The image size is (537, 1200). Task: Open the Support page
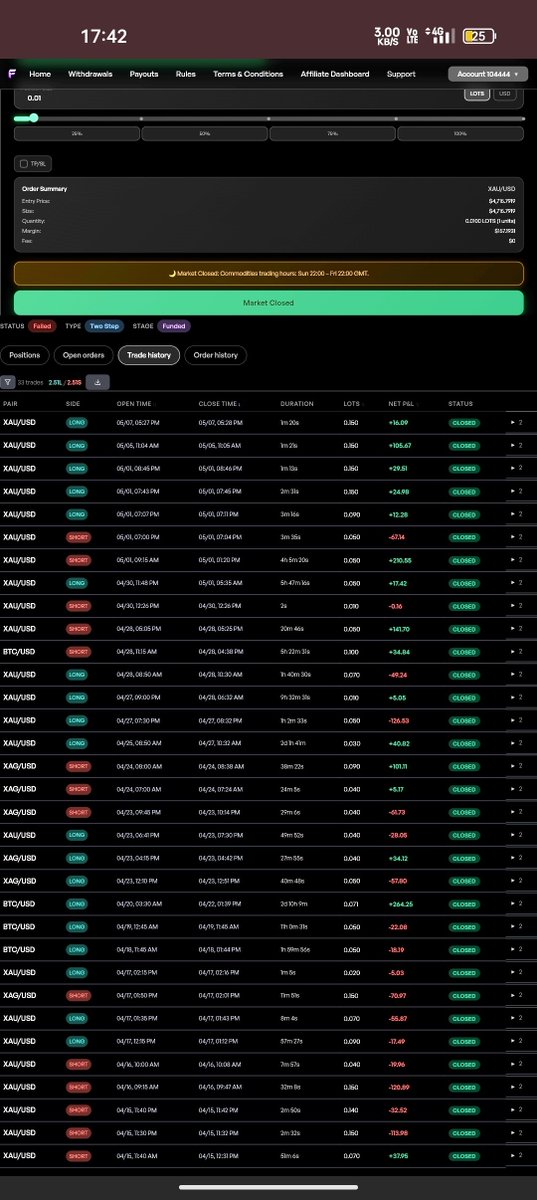click(x=401, y=74)
